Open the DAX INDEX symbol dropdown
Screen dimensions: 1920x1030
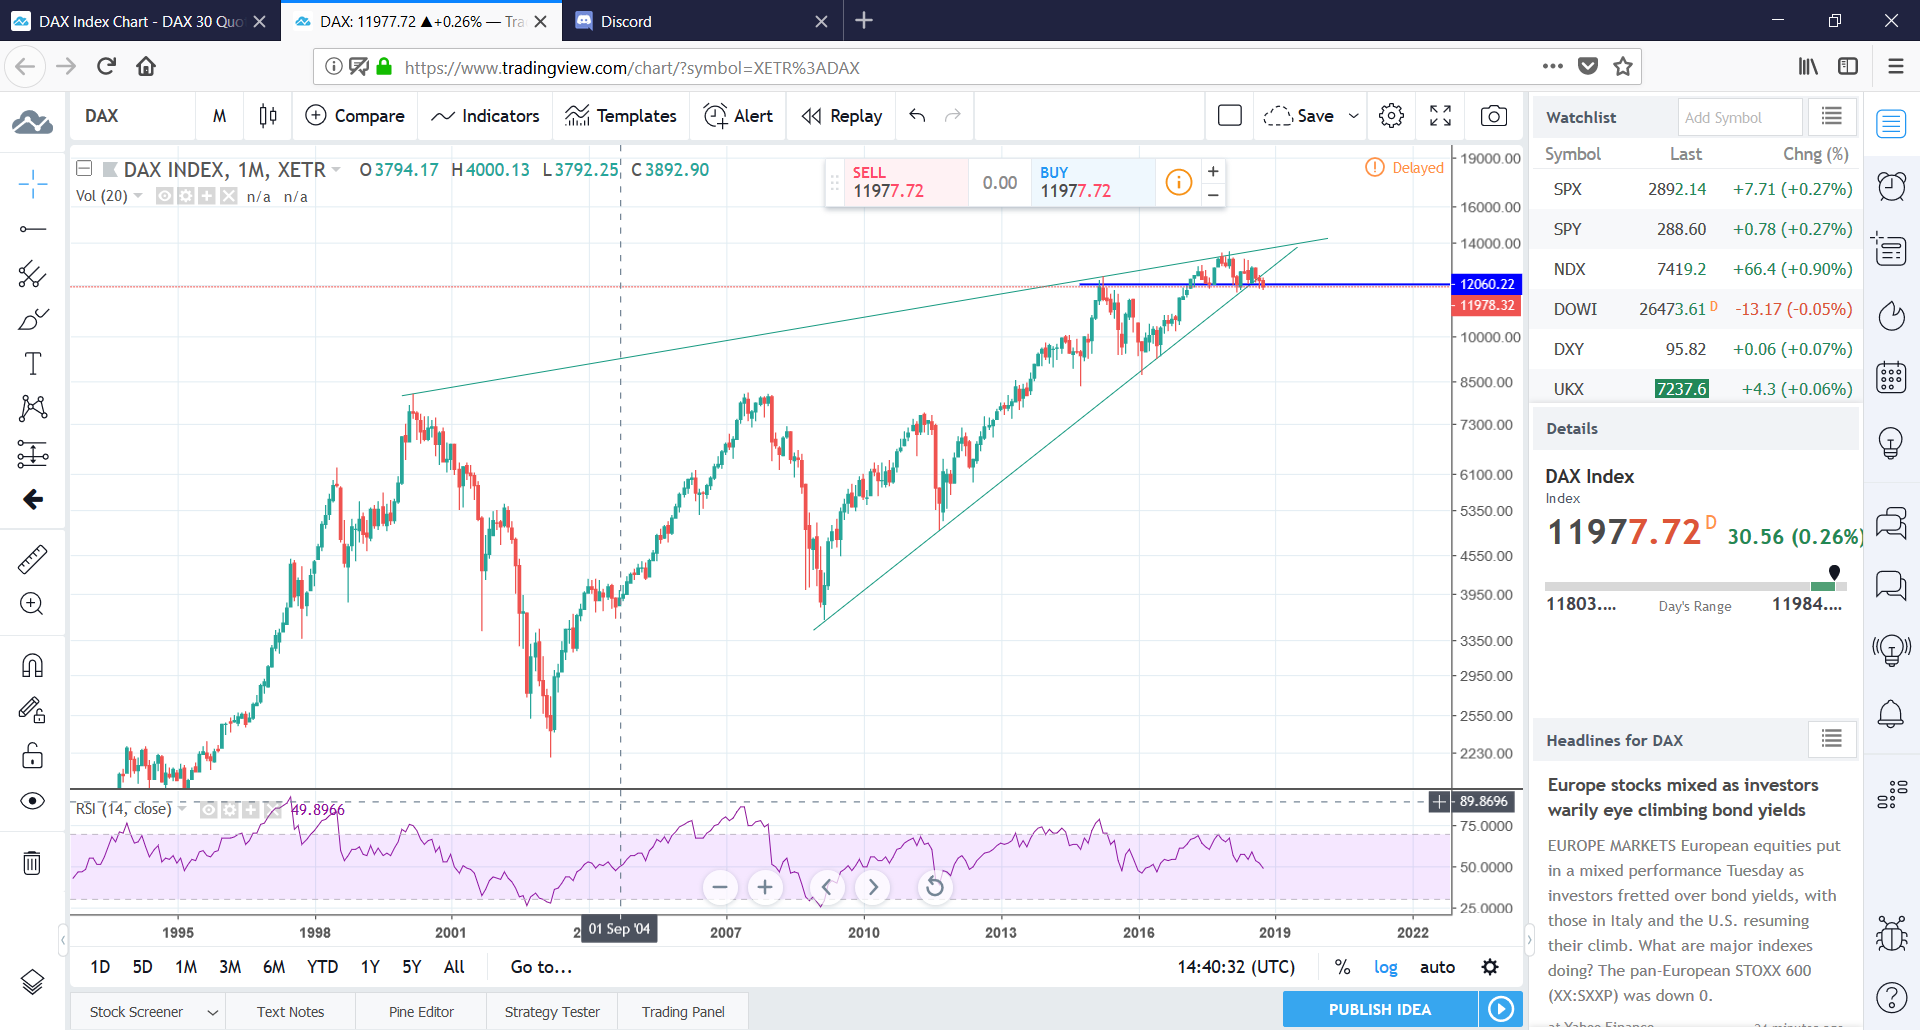tap(334, 169)
